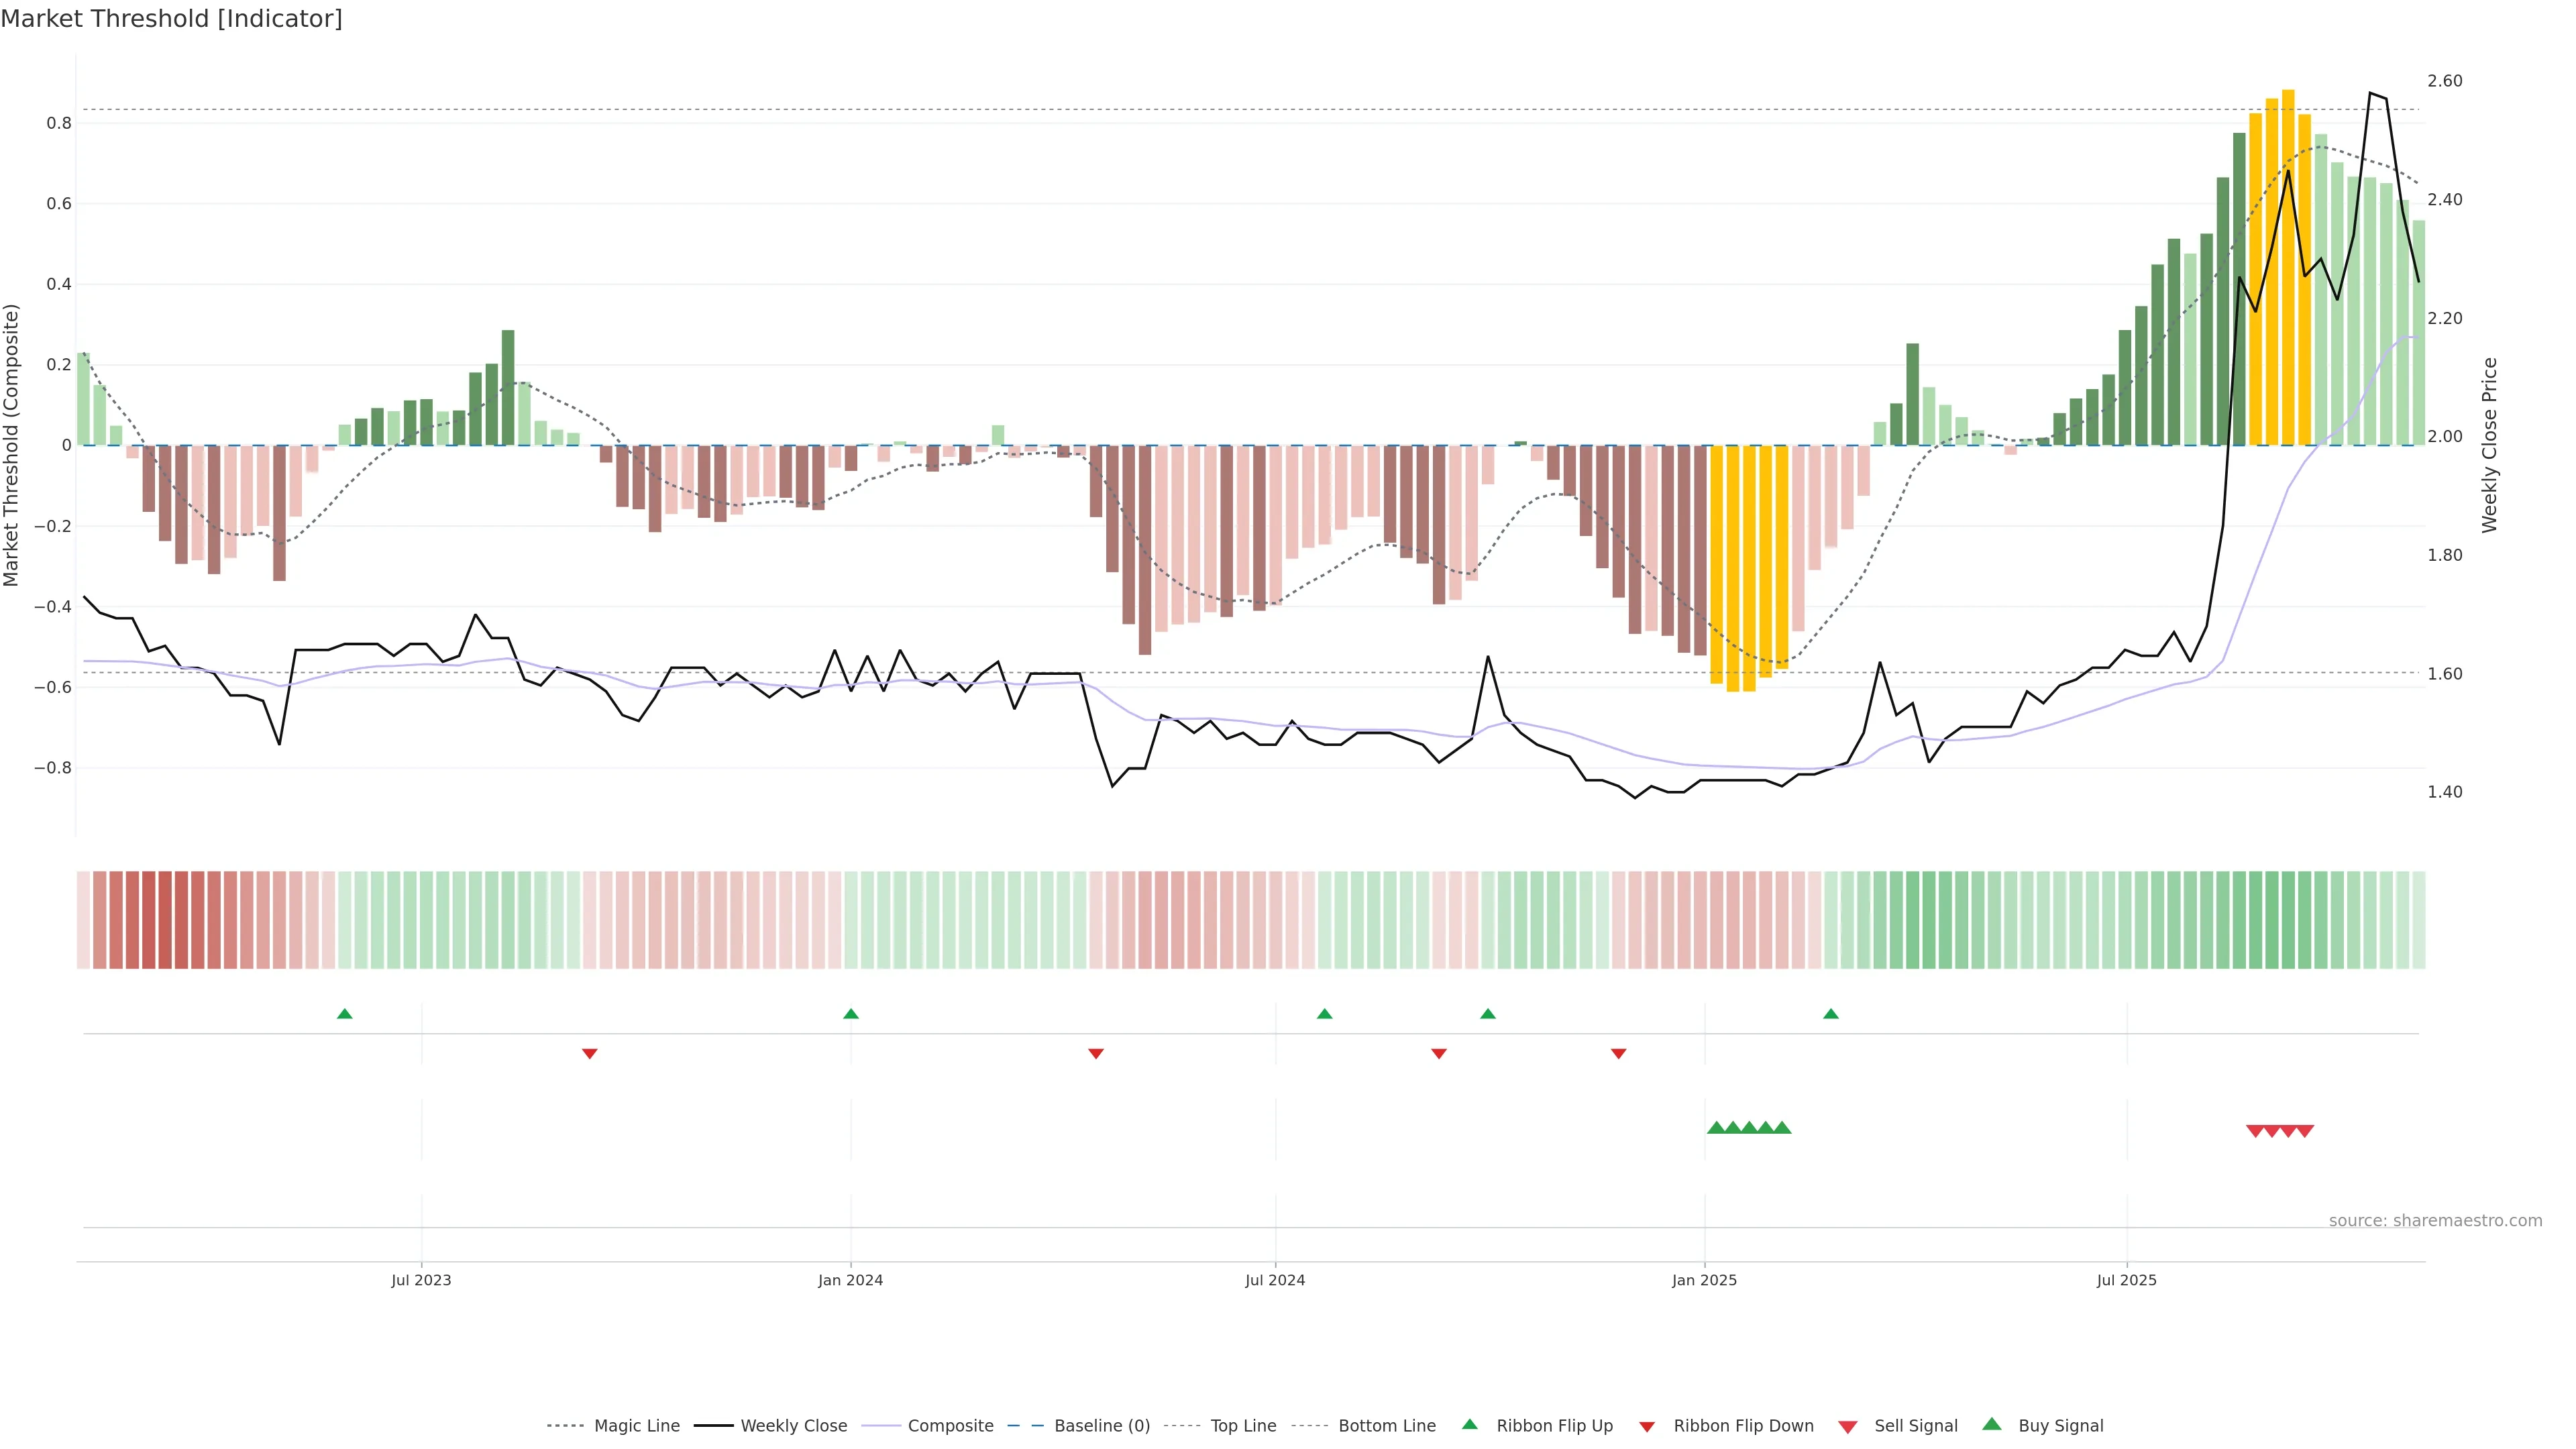
Task: Click first red ribbon flip down marker
Action: pyautogui.click(x=590, y=1053)
